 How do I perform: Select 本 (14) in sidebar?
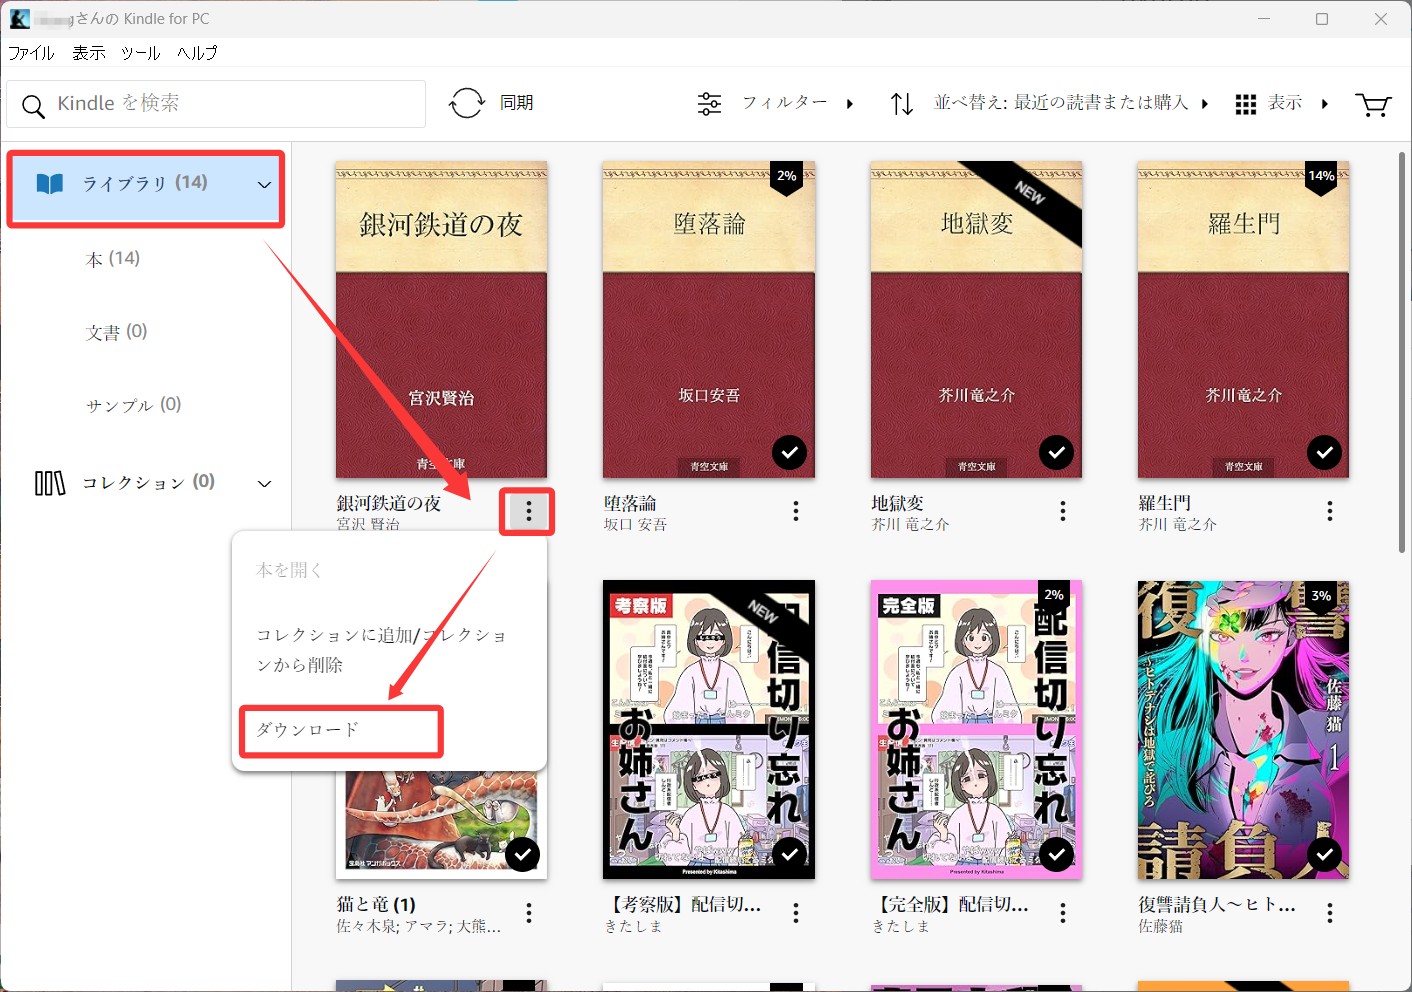113,259
